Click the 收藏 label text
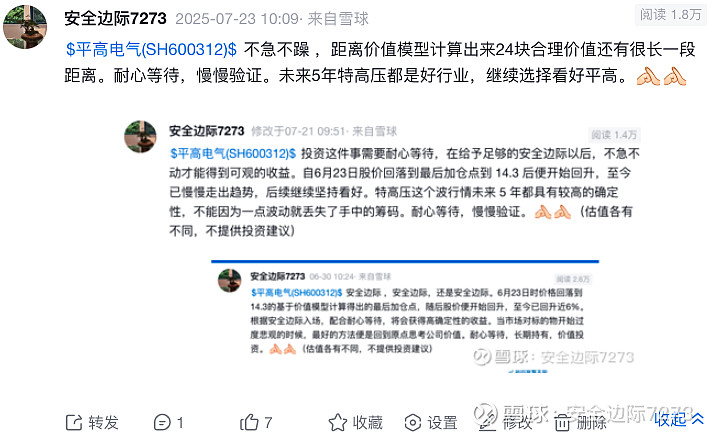The image size is (714, 436). (368, 422)
